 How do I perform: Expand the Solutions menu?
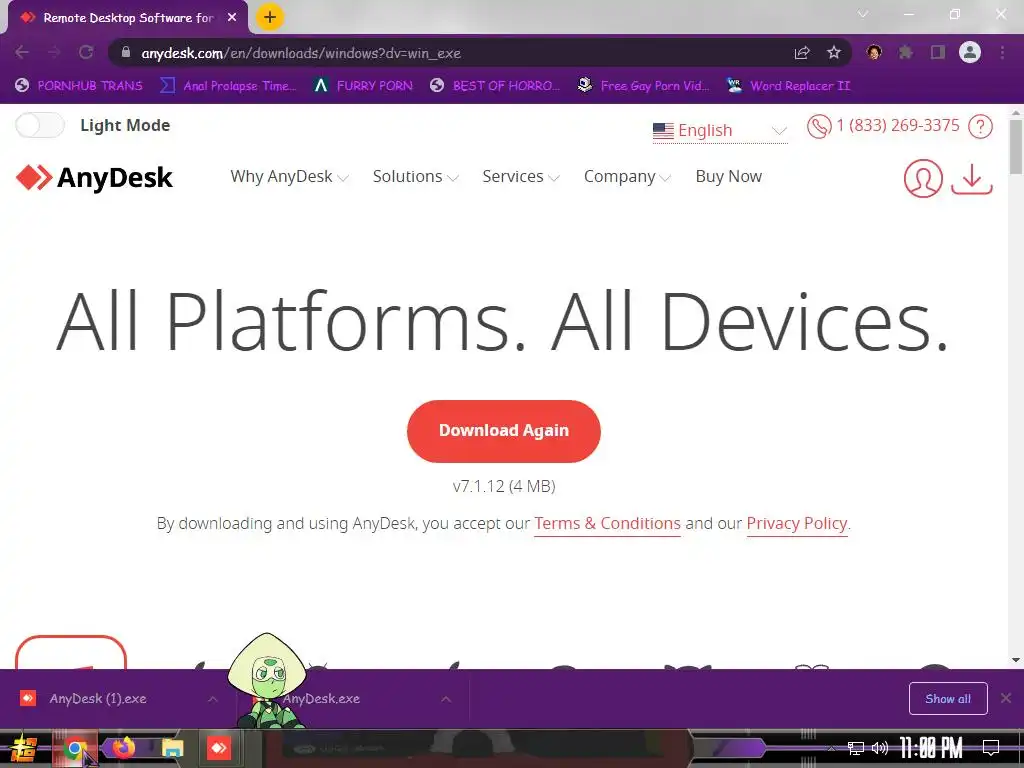point(415,176)
